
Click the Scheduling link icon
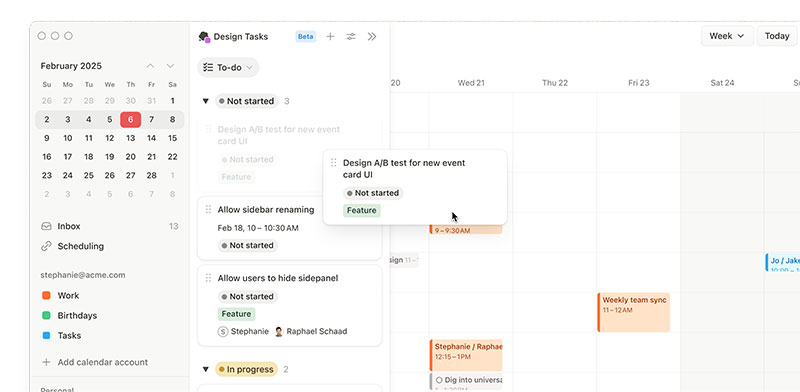(46, 246)
